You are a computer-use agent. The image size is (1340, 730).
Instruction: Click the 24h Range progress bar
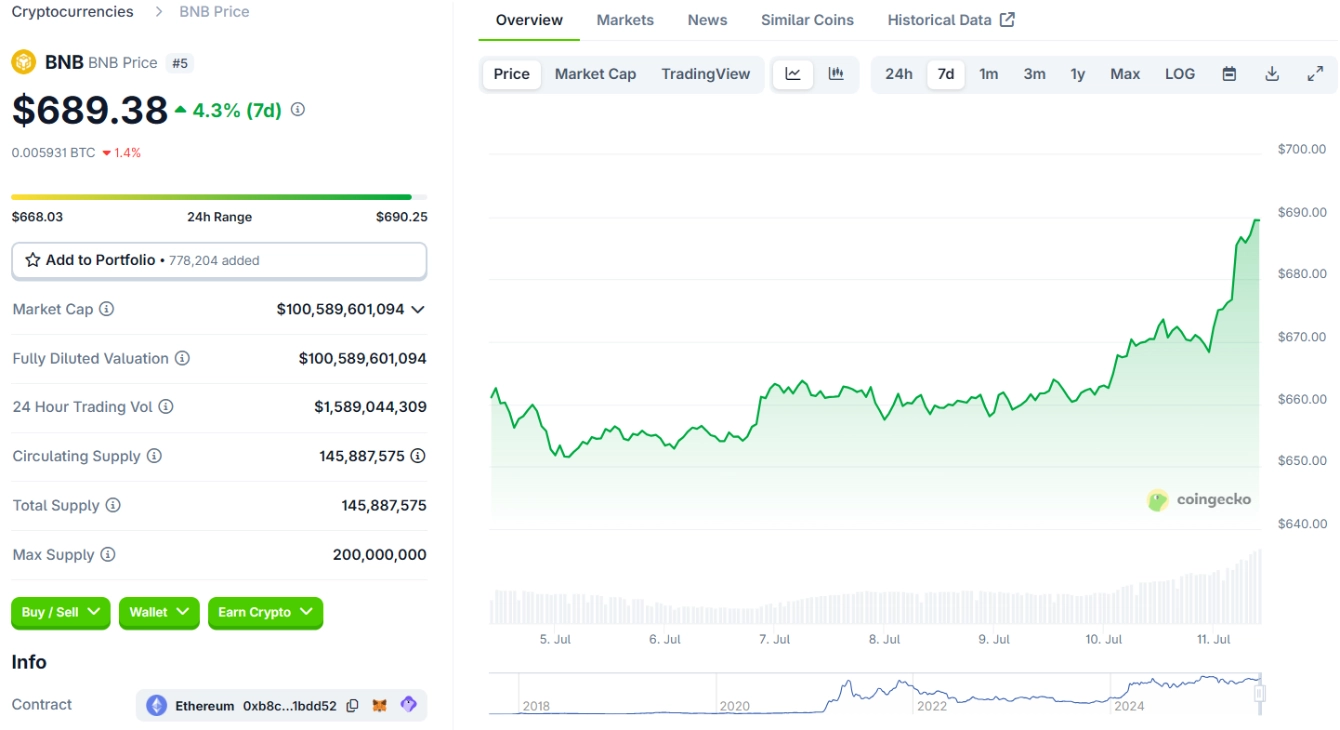click(219, 197)
